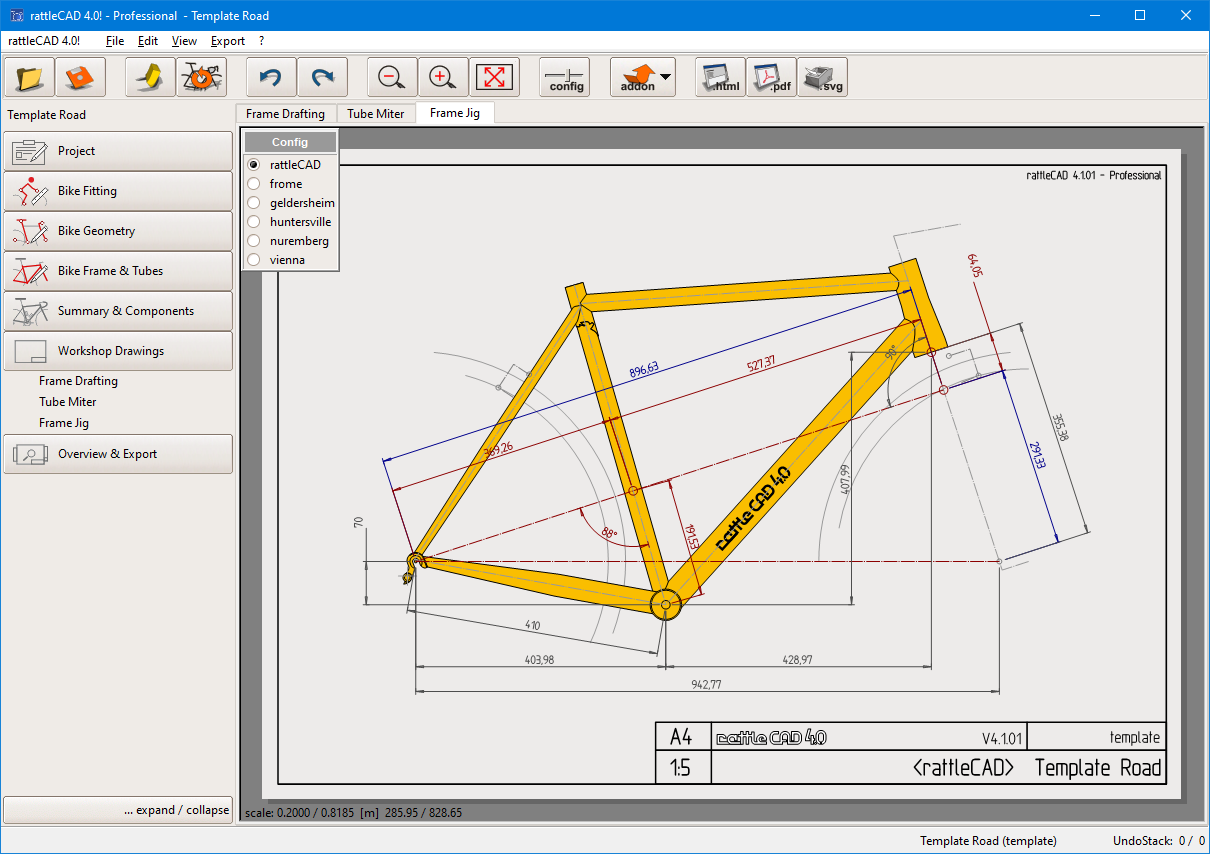The image size is (1210, 854).
Task: Select the Frame Jig tab
Action: [455, 113]
